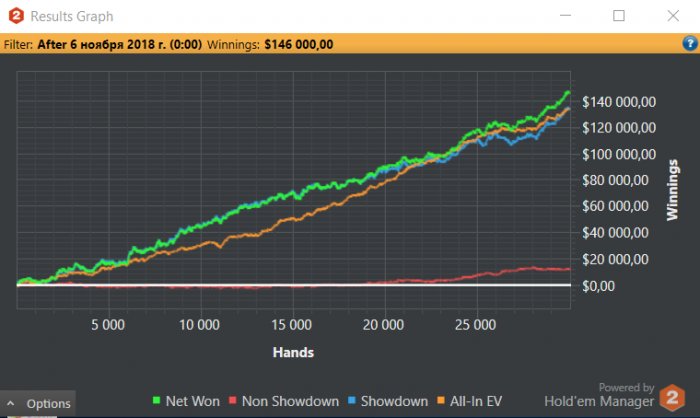Click the '$0,00' axis label
The image size is (700, 418).
pos(598,286)
